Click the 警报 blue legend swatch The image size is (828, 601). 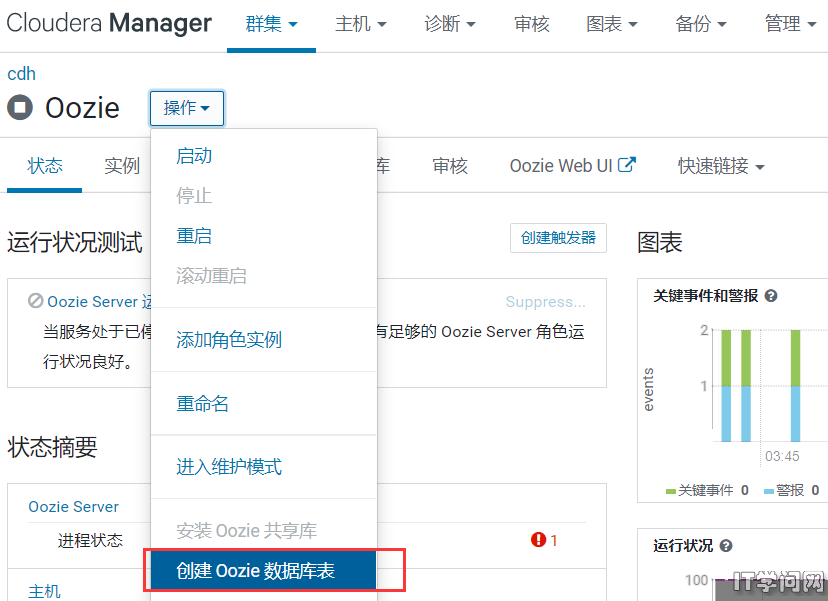pos(769,492)
